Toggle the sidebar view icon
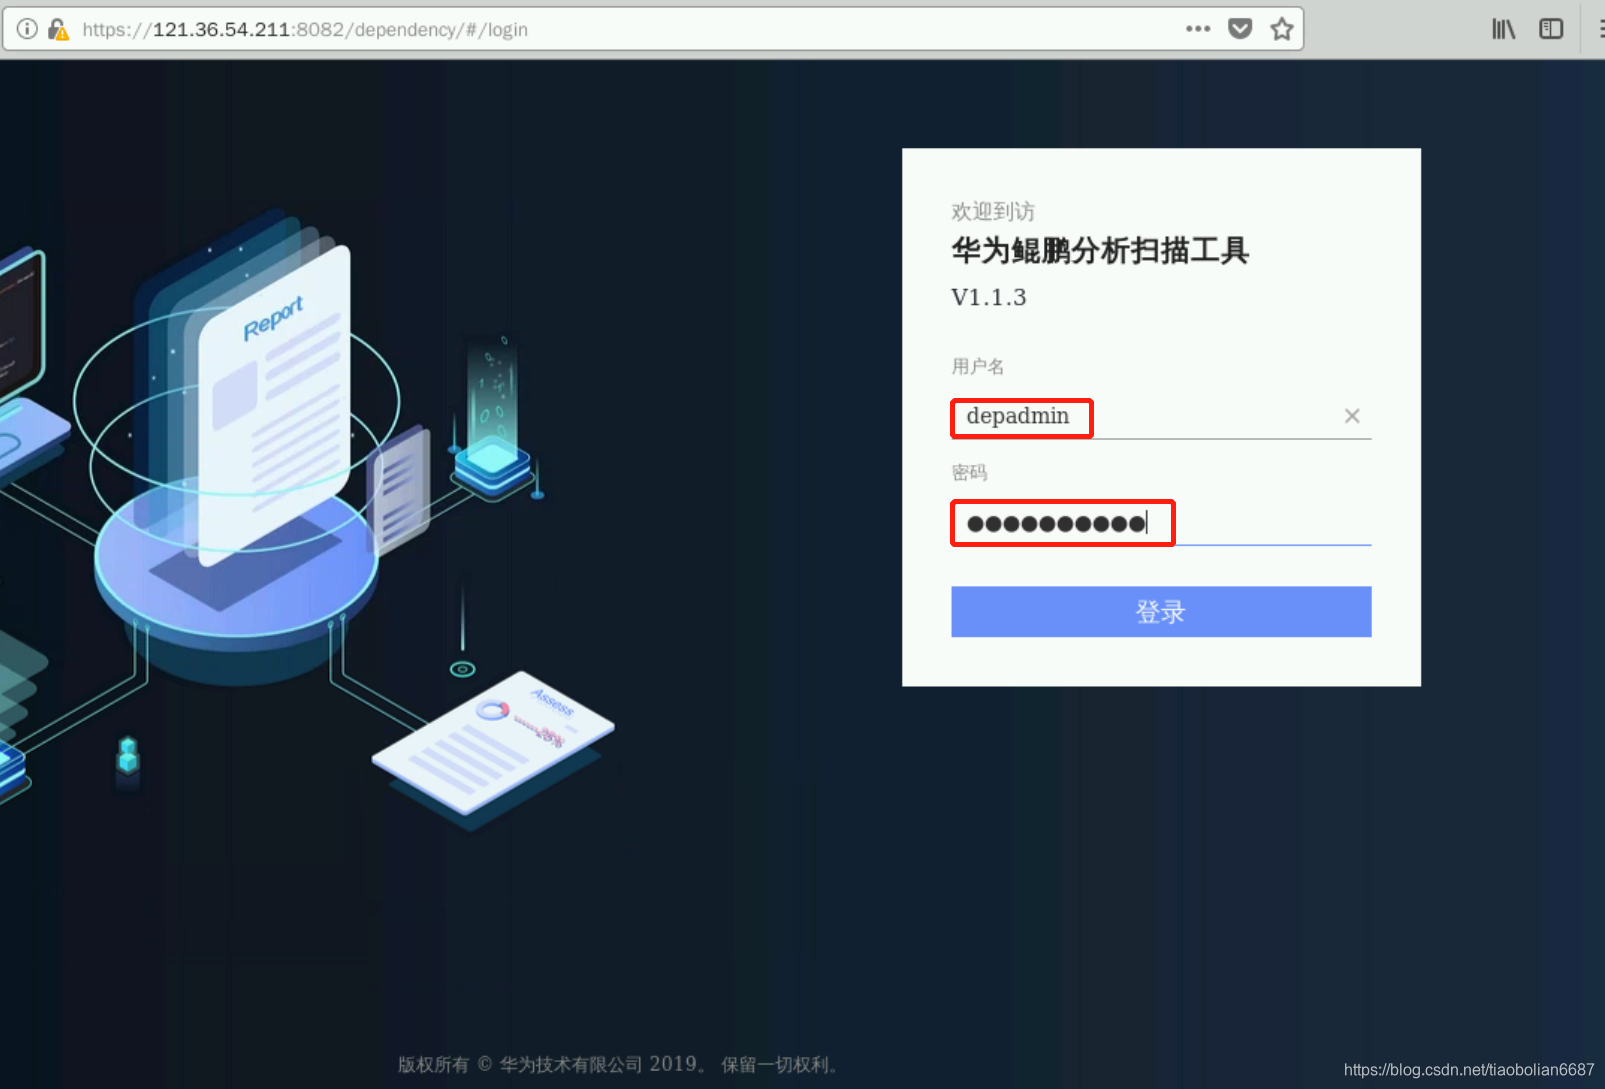1605x1089 pixels. [1551, 29]
